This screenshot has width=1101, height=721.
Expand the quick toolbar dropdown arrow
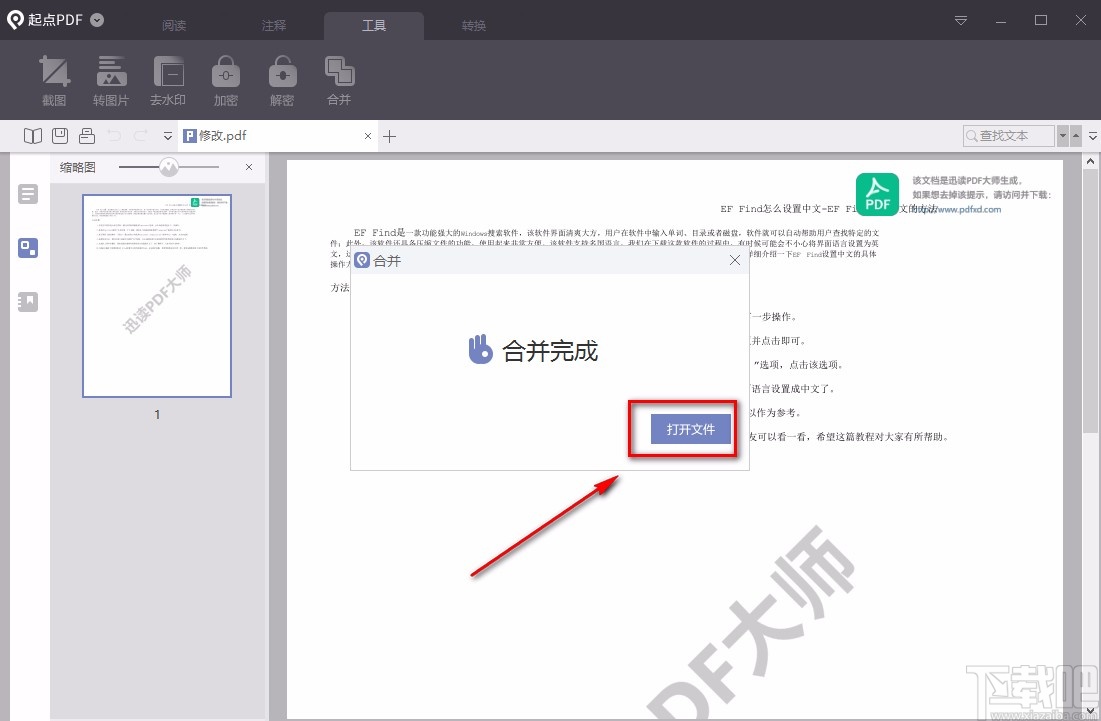click(168, 136)
